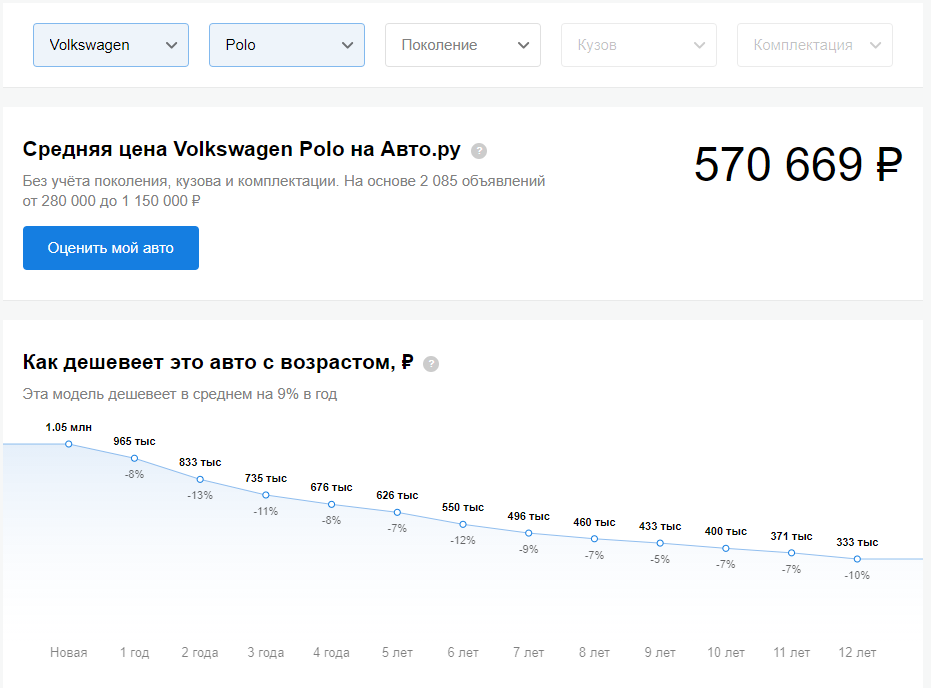The width and height of the screenshot is (931, 688).
Task: Open the Polo model dropdown
Action: (287, 45)
